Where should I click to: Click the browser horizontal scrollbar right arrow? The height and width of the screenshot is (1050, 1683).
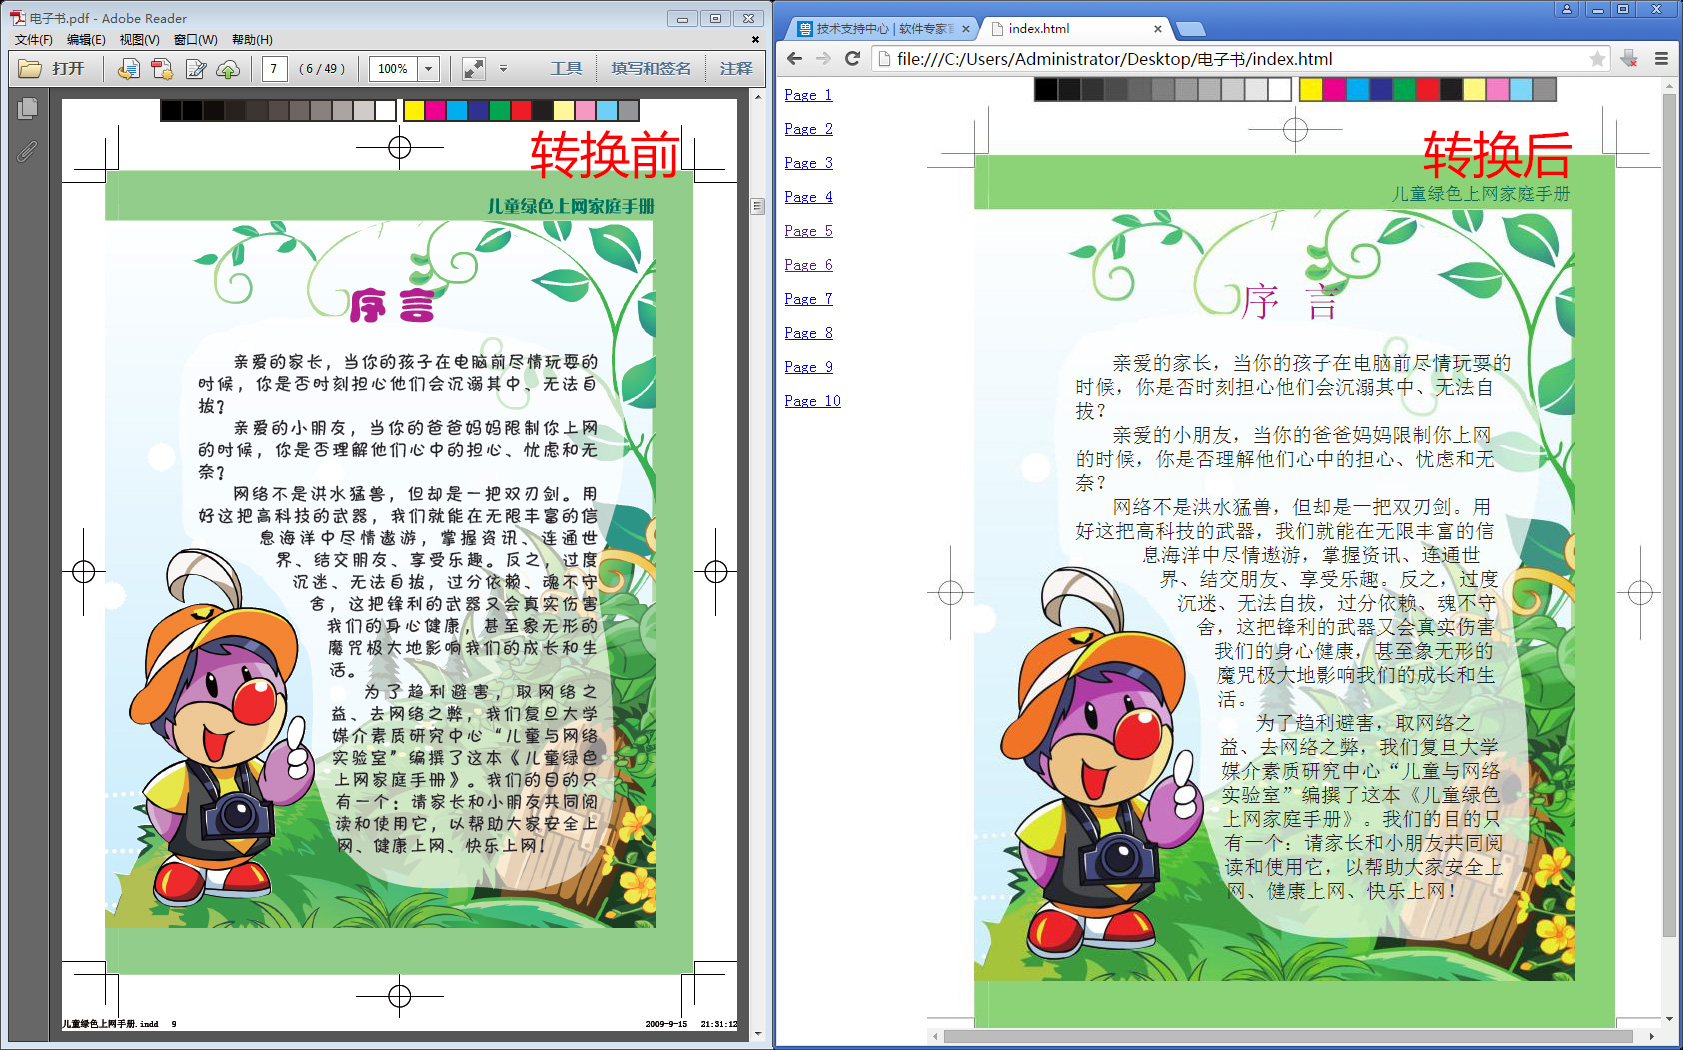point(1651,1036)
